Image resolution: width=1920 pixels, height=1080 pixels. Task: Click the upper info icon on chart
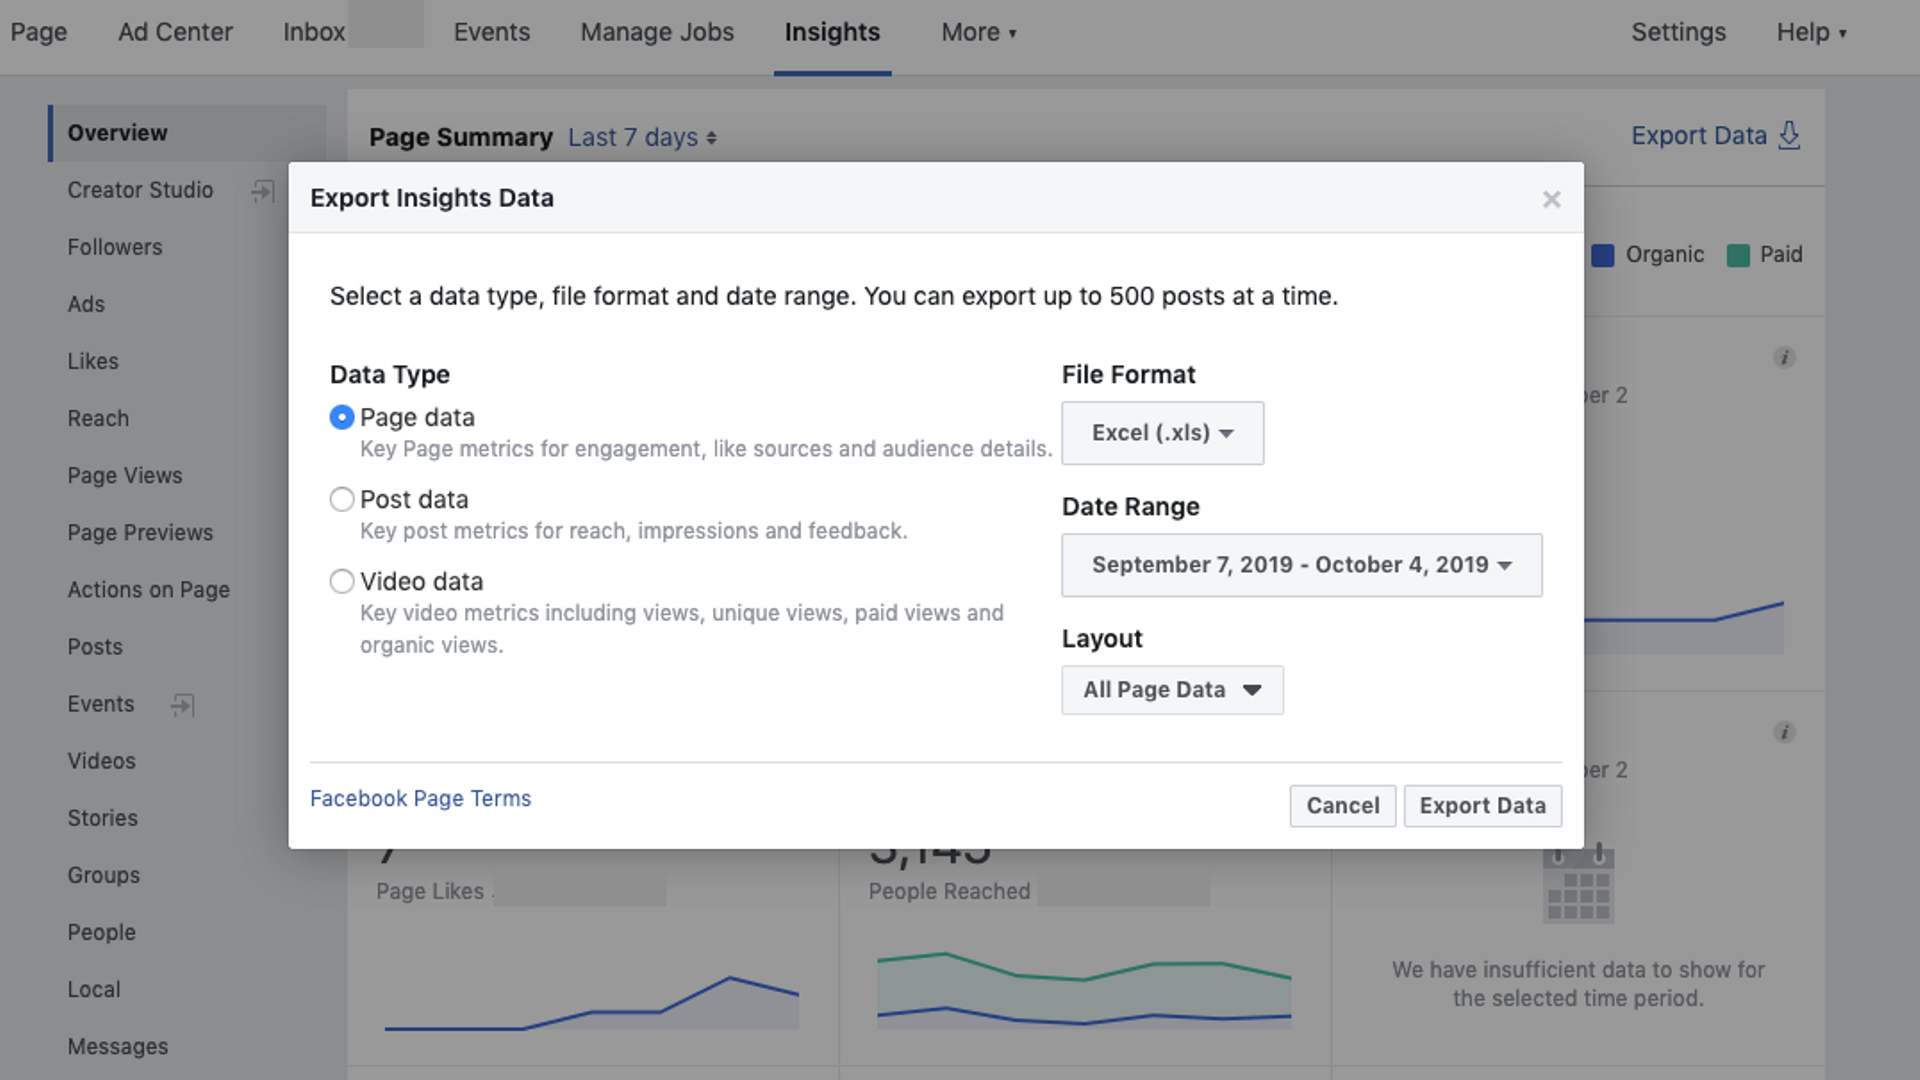1784,358
